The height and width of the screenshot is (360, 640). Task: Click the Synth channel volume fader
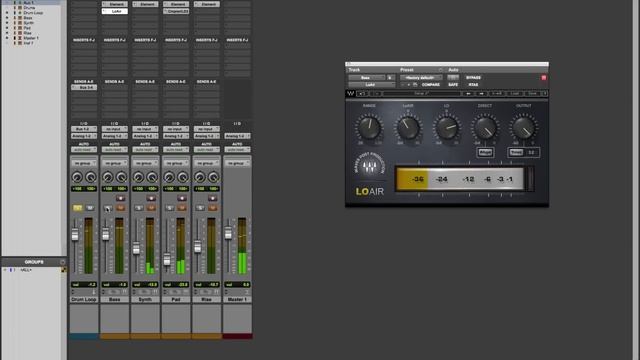tap(136, 248)
